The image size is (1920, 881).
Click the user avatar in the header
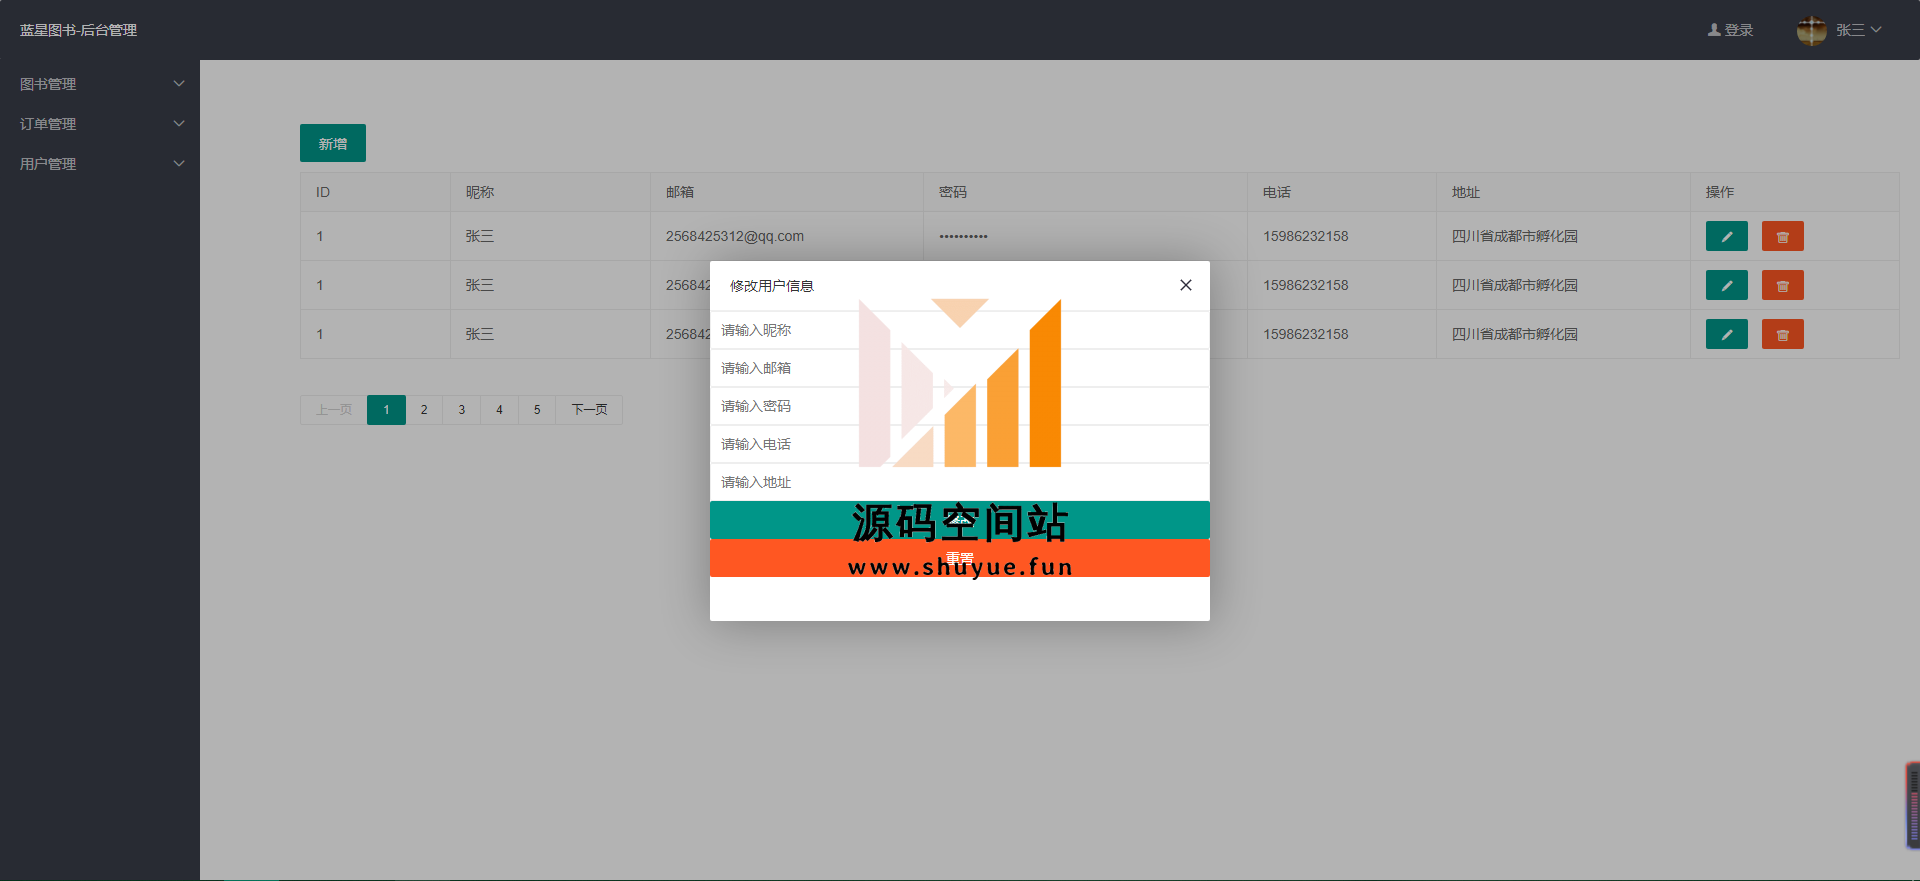(1811, 30)
